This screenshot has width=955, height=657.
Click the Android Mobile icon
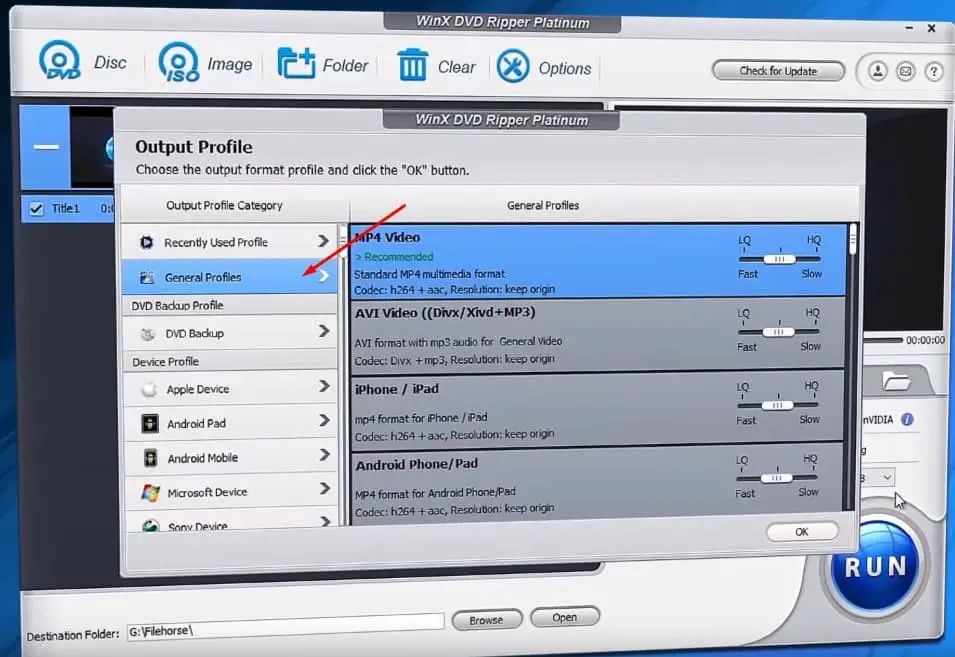[150, 458]
